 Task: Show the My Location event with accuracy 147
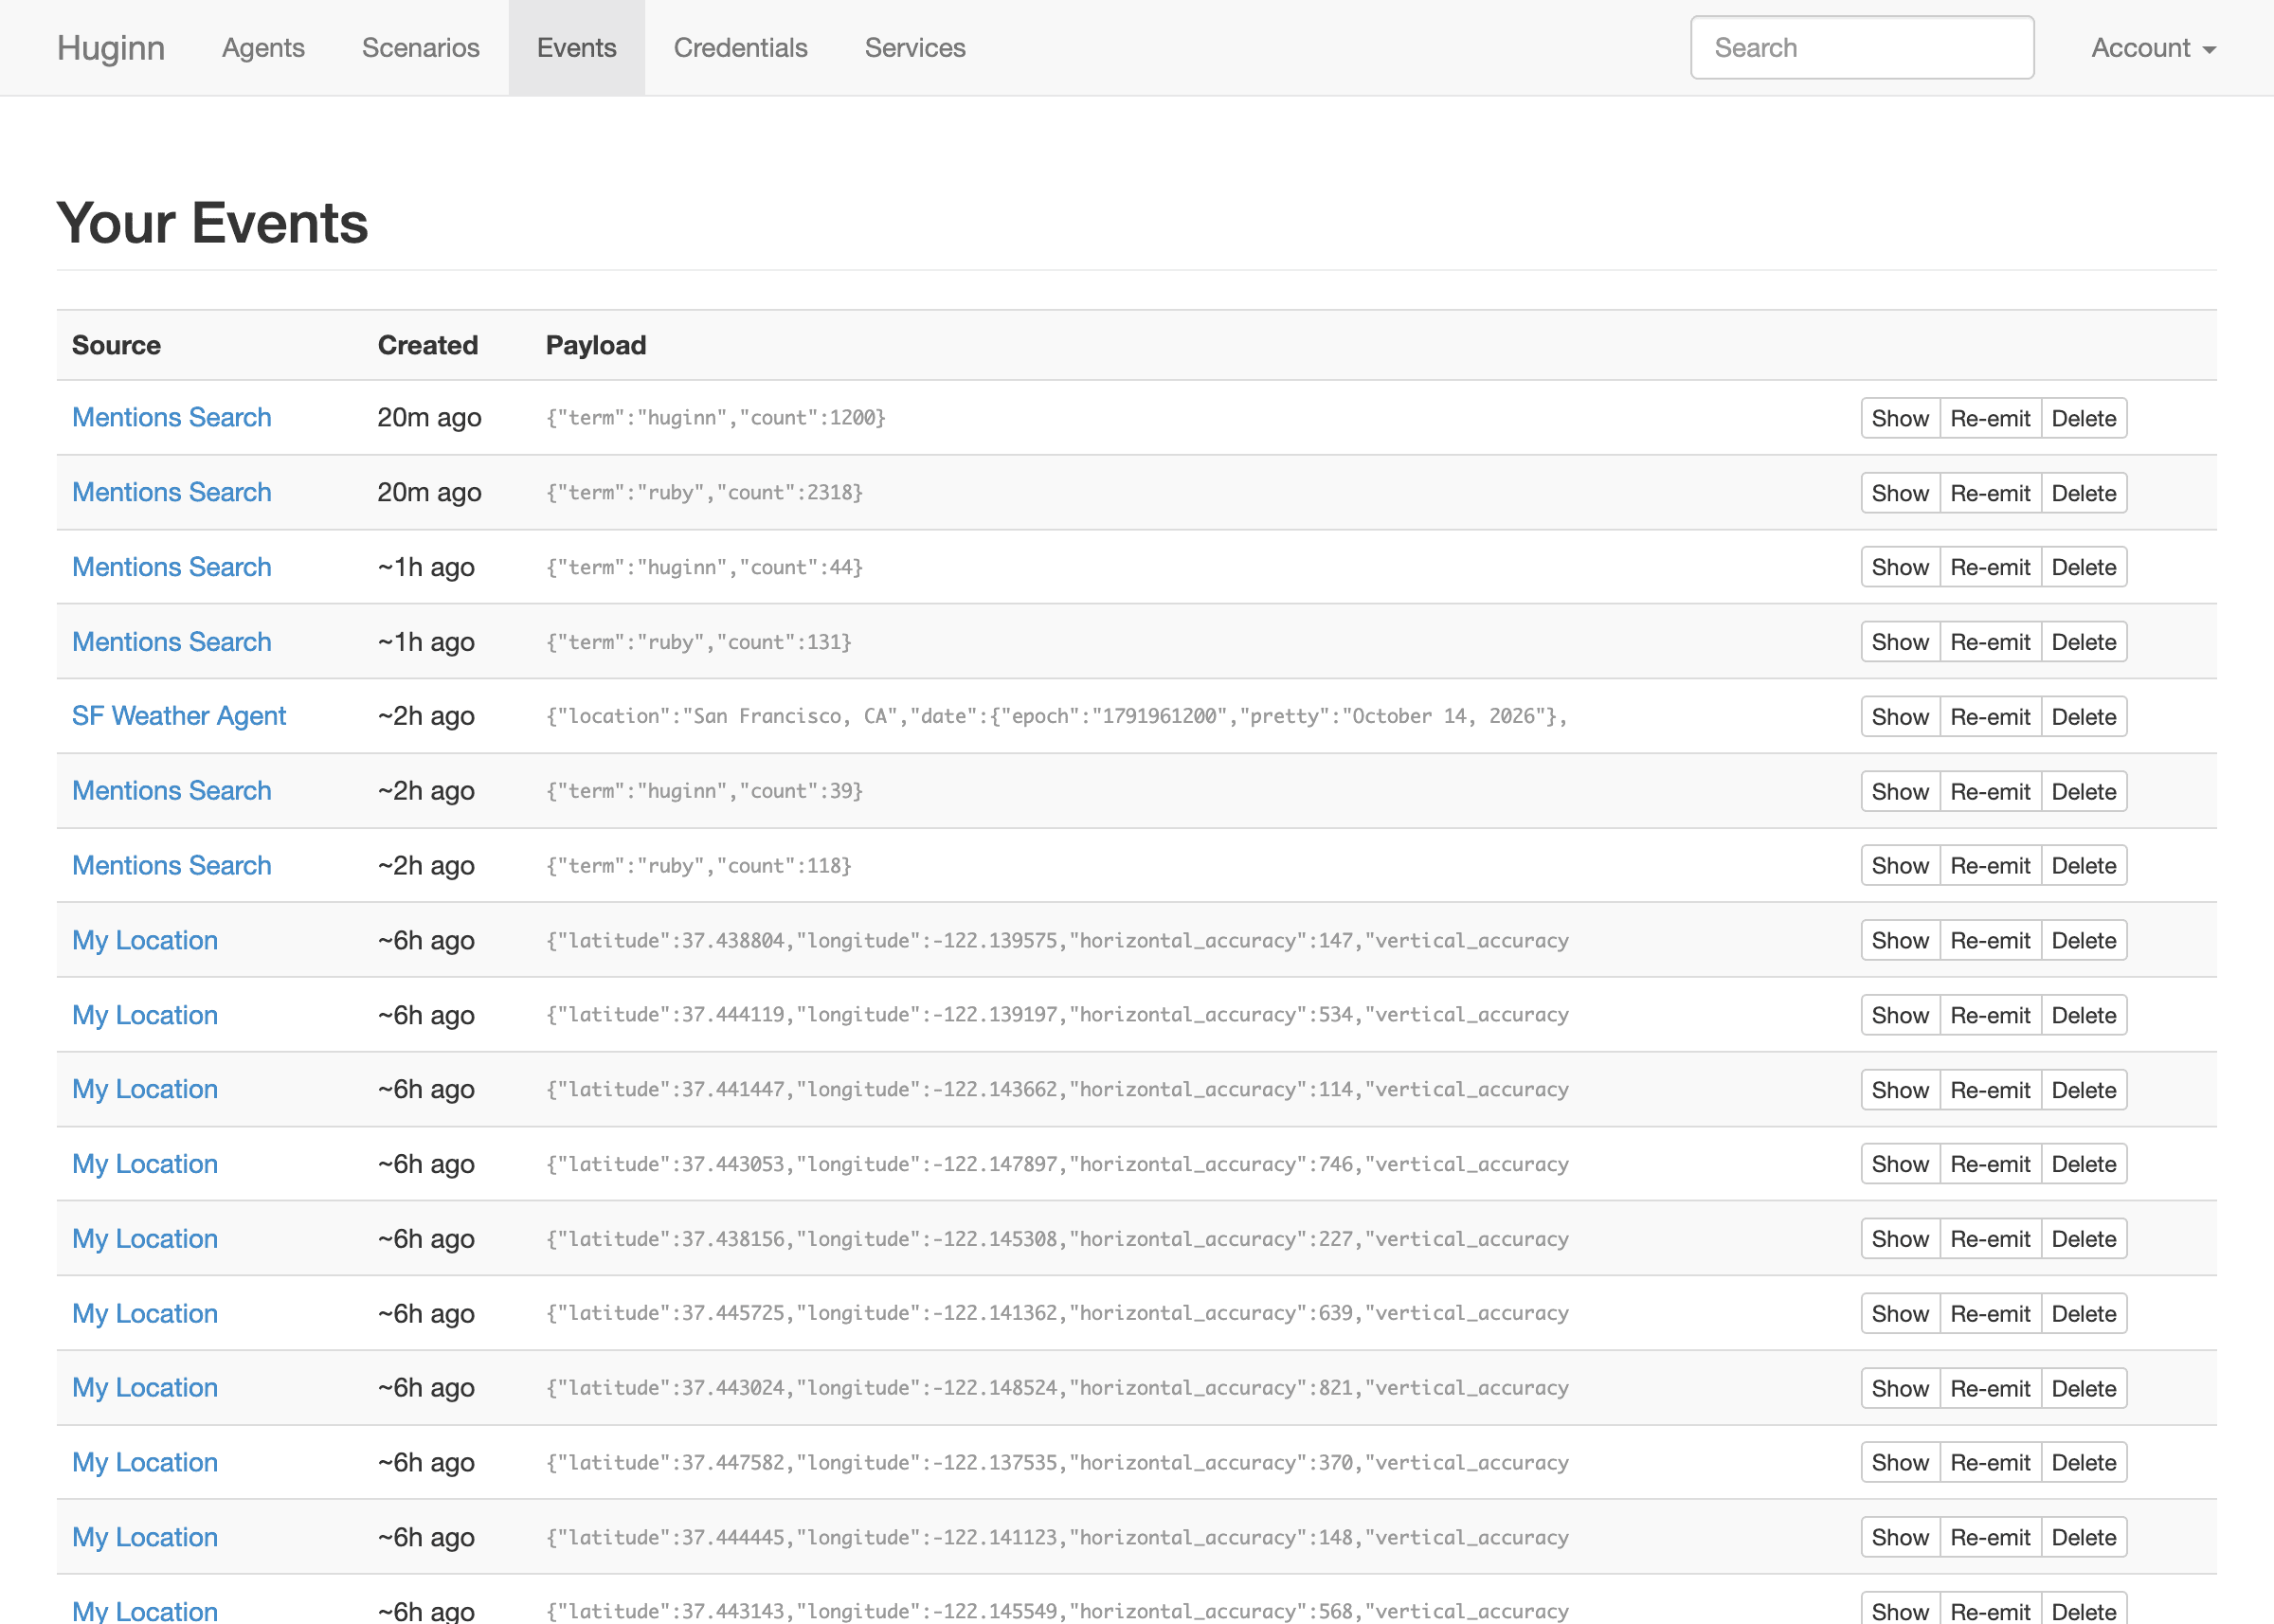pos(1900,941)
